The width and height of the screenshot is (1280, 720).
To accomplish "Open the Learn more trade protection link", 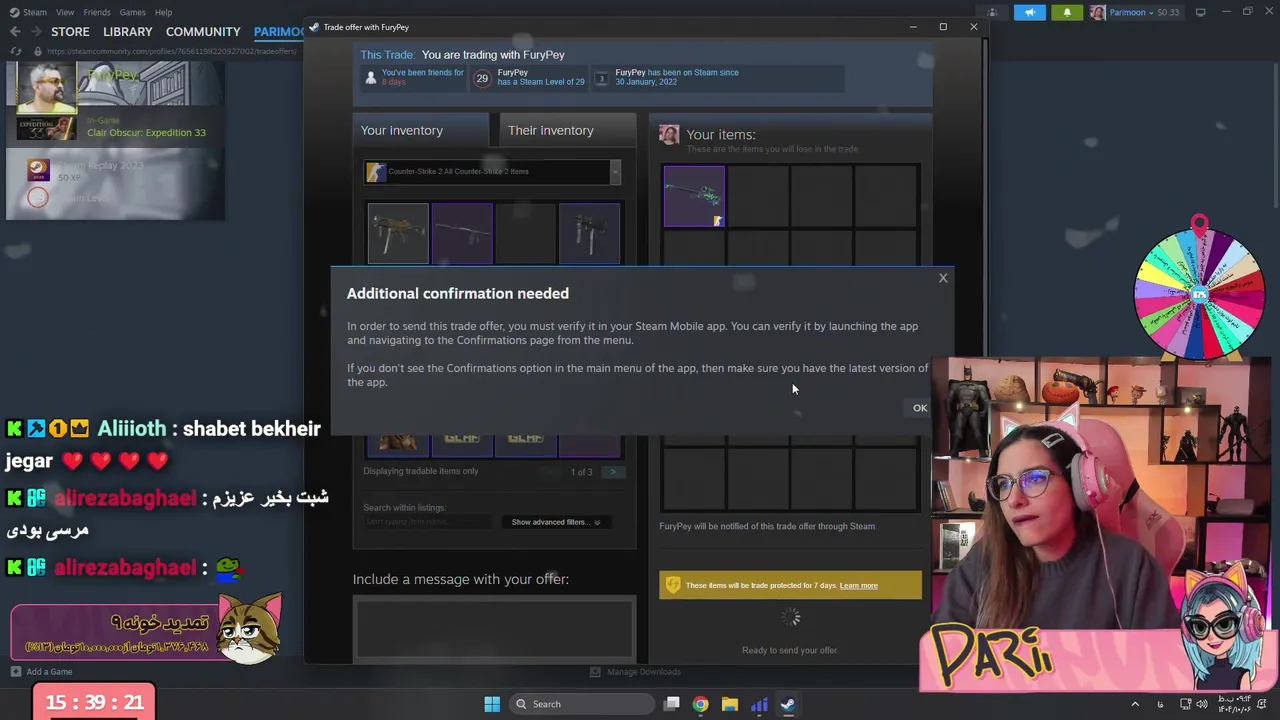I will tap(859, 586).
